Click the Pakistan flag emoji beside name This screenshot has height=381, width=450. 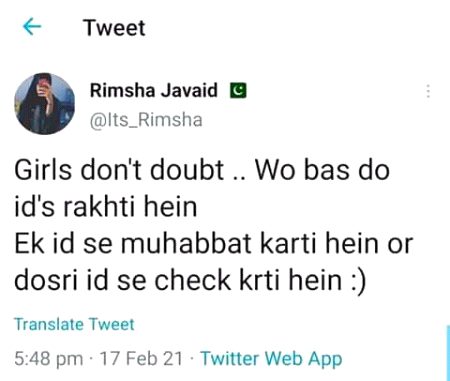click(x=238, y=90)
